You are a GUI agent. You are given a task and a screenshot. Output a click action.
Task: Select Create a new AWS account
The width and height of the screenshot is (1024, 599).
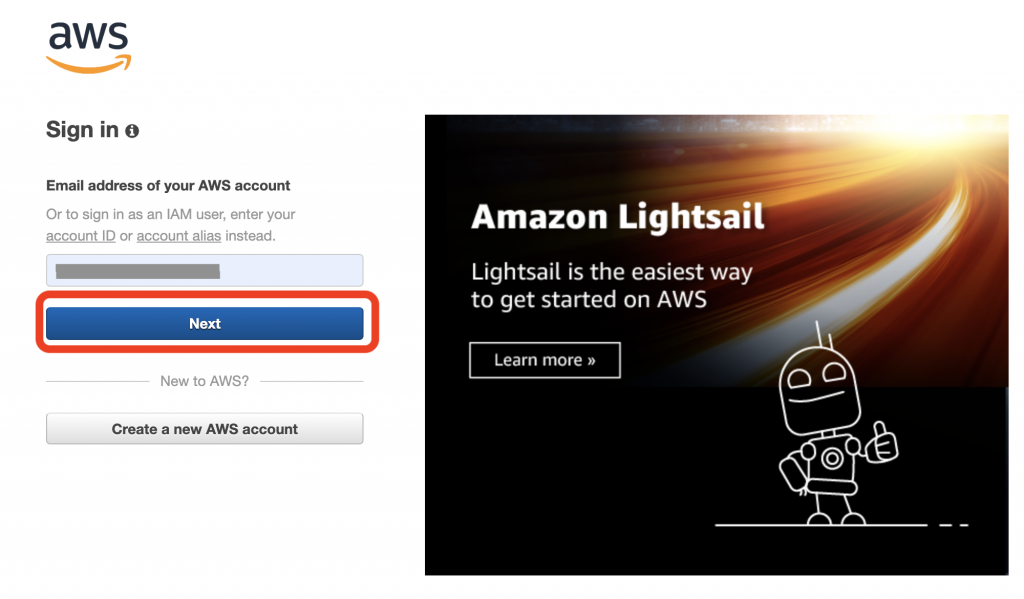click(204, 429)
